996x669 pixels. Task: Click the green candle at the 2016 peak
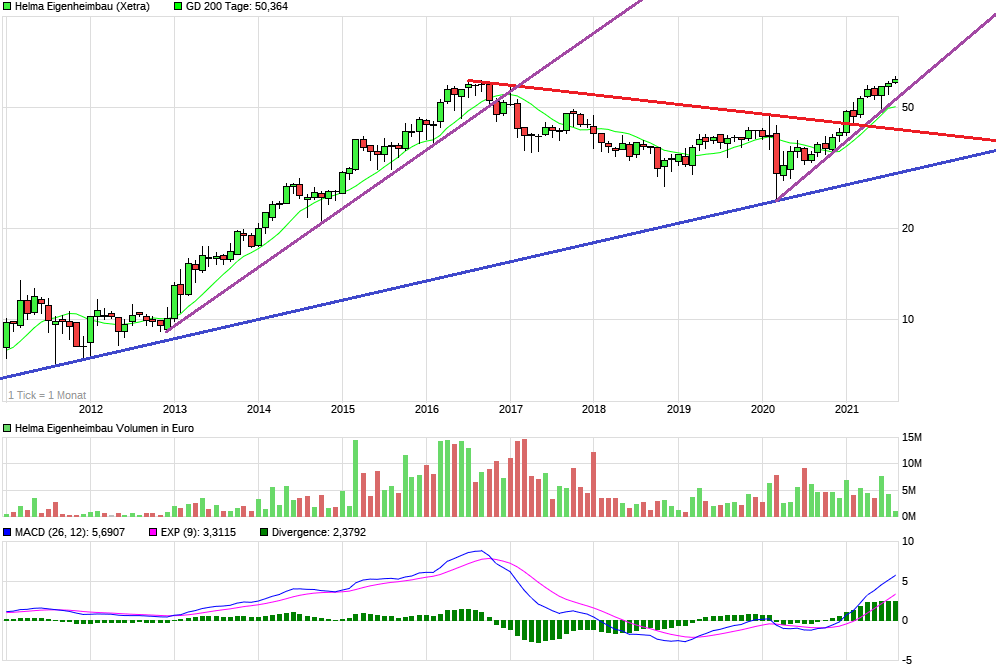pos(466,88)
